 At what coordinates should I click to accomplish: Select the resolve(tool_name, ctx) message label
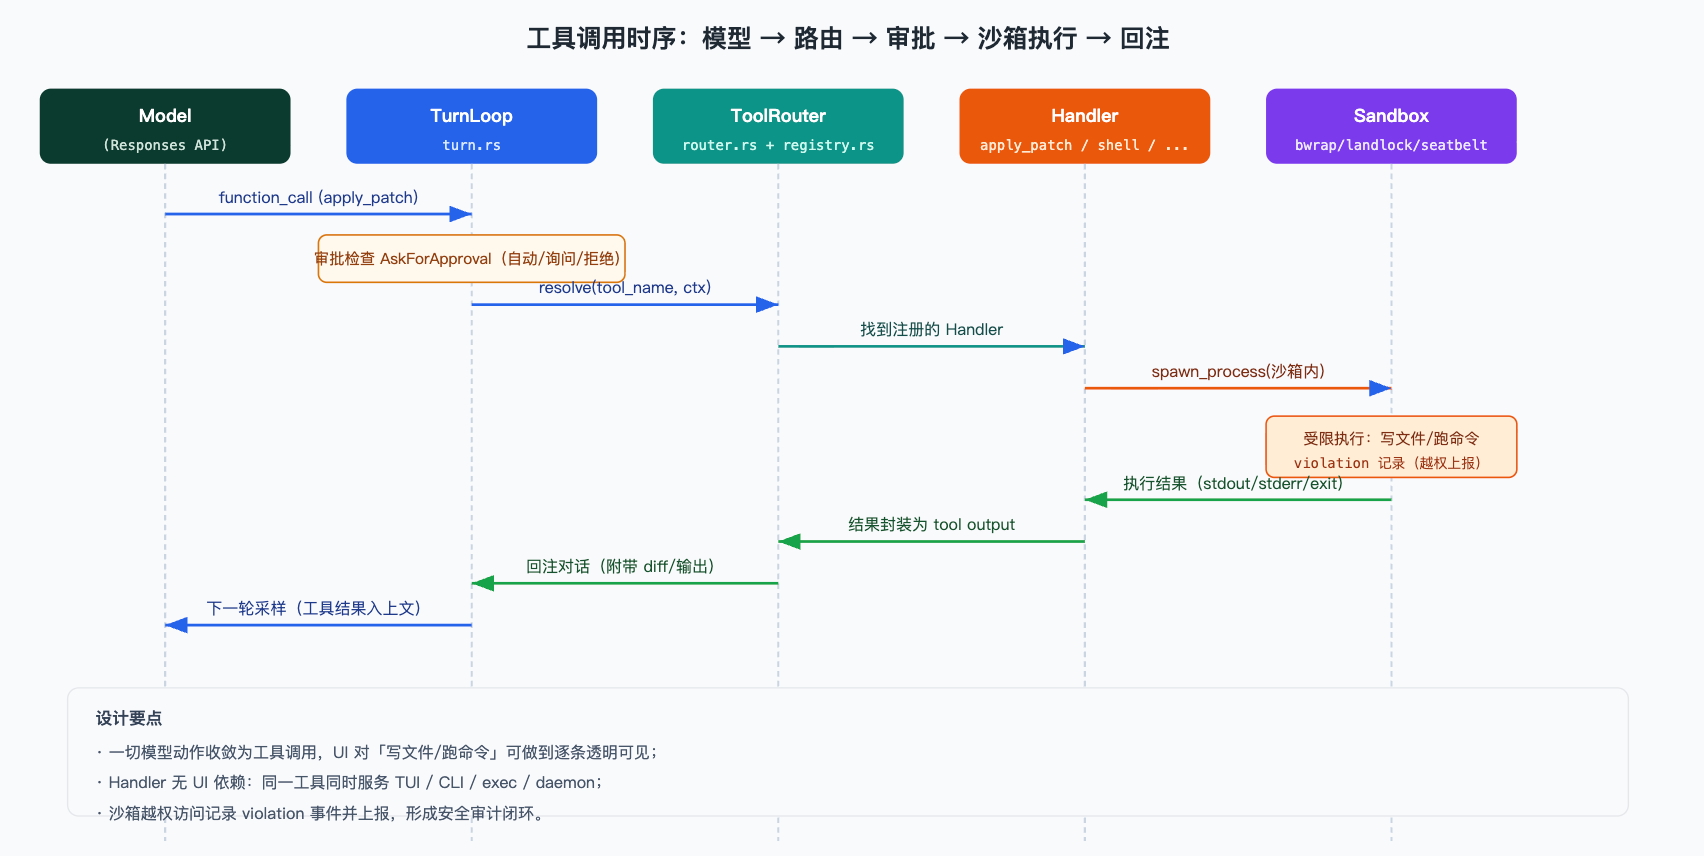pos(625,288)
